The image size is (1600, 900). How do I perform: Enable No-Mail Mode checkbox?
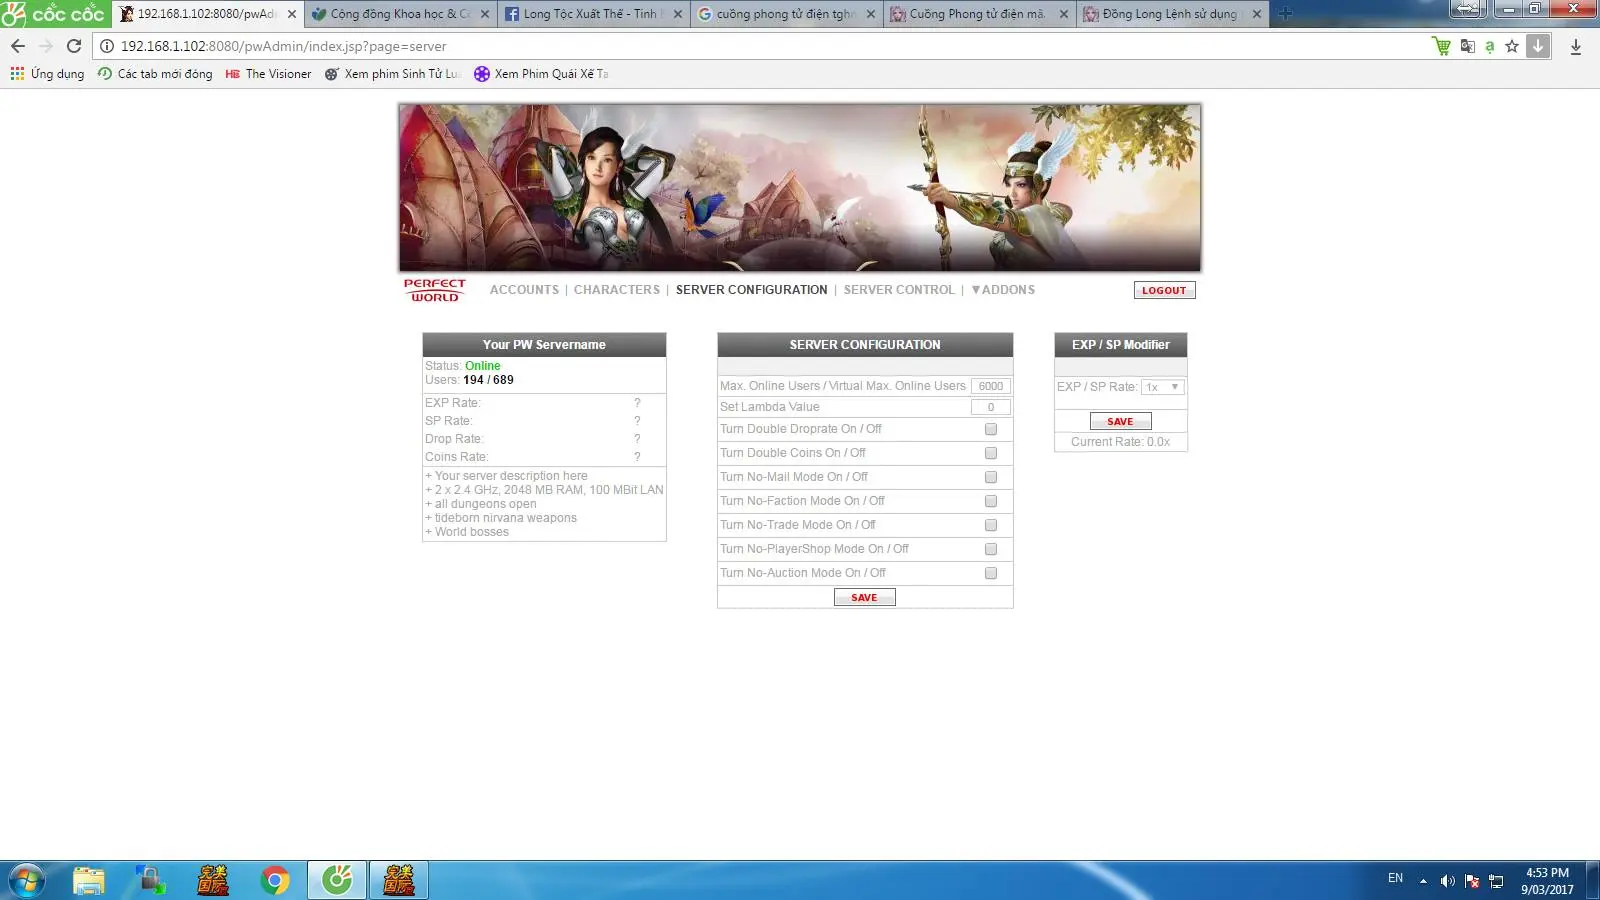click(991, 477)
